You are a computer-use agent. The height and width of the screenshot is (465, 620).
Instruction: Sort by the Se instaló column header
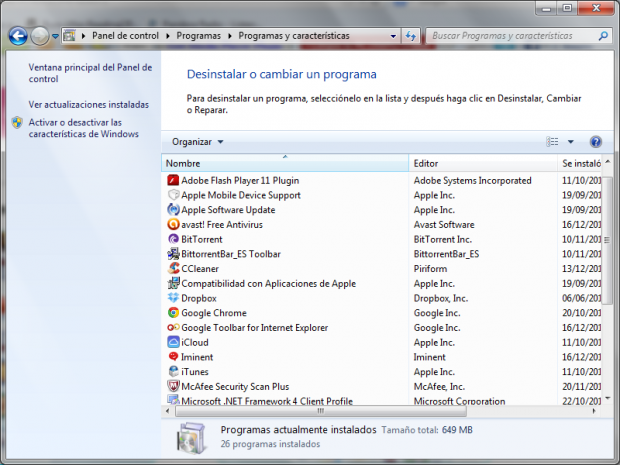[580, 163]
